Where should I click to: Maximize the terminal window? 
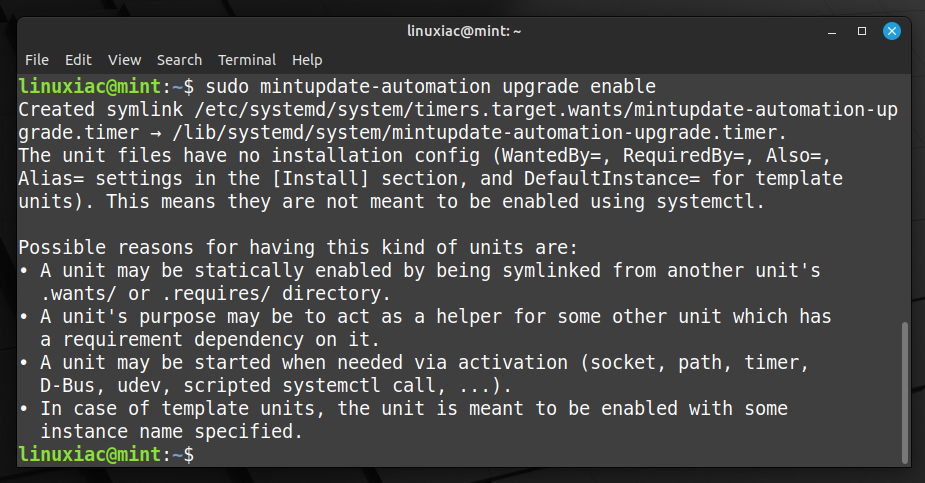(x=862, y=31)
